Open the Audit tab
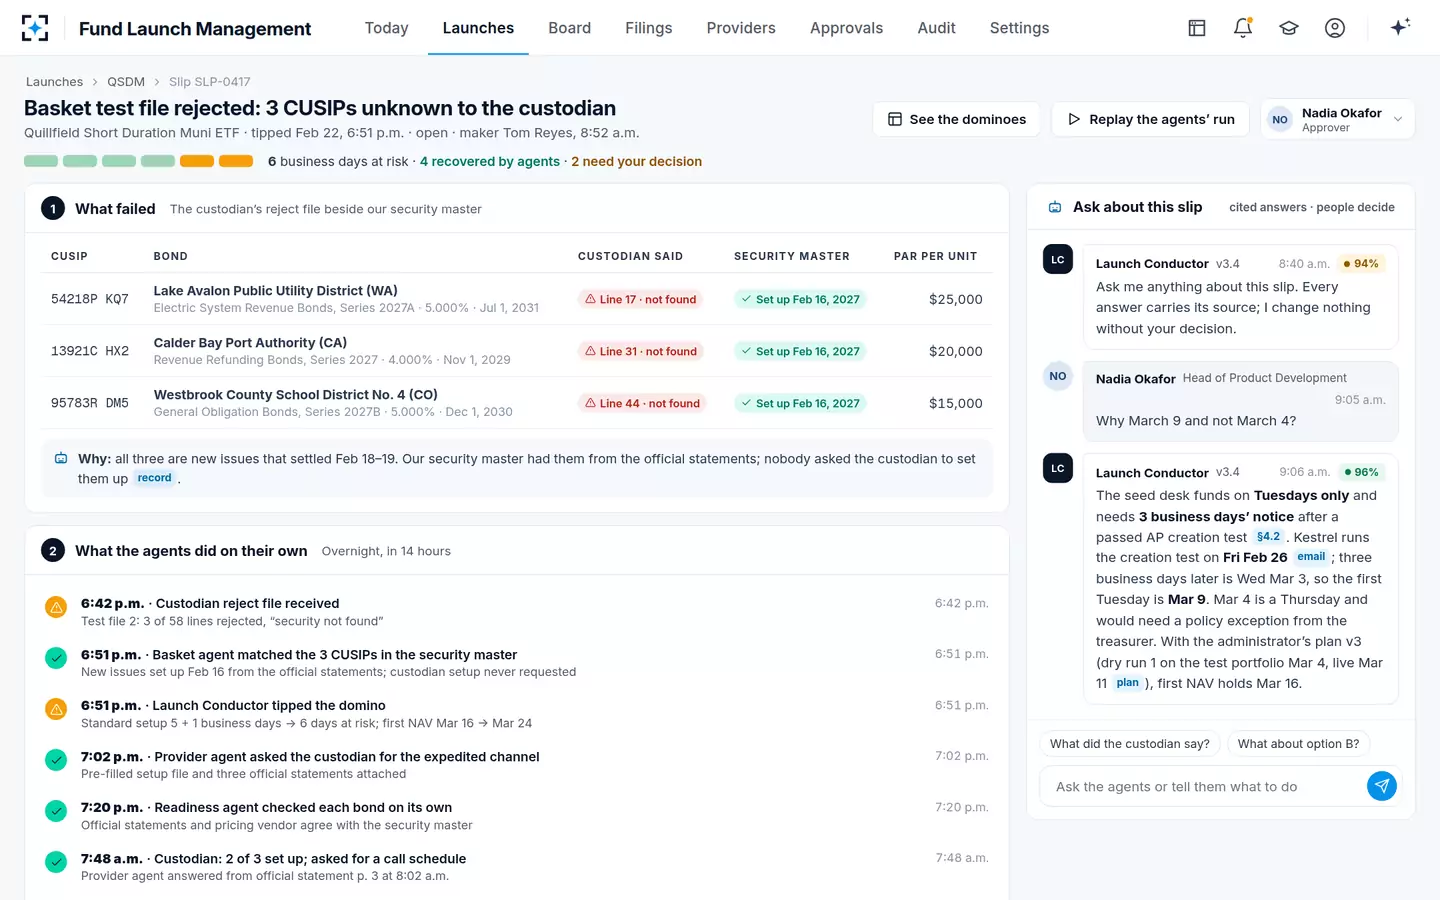Screen dimensions: 1440x900 [936, 28]
